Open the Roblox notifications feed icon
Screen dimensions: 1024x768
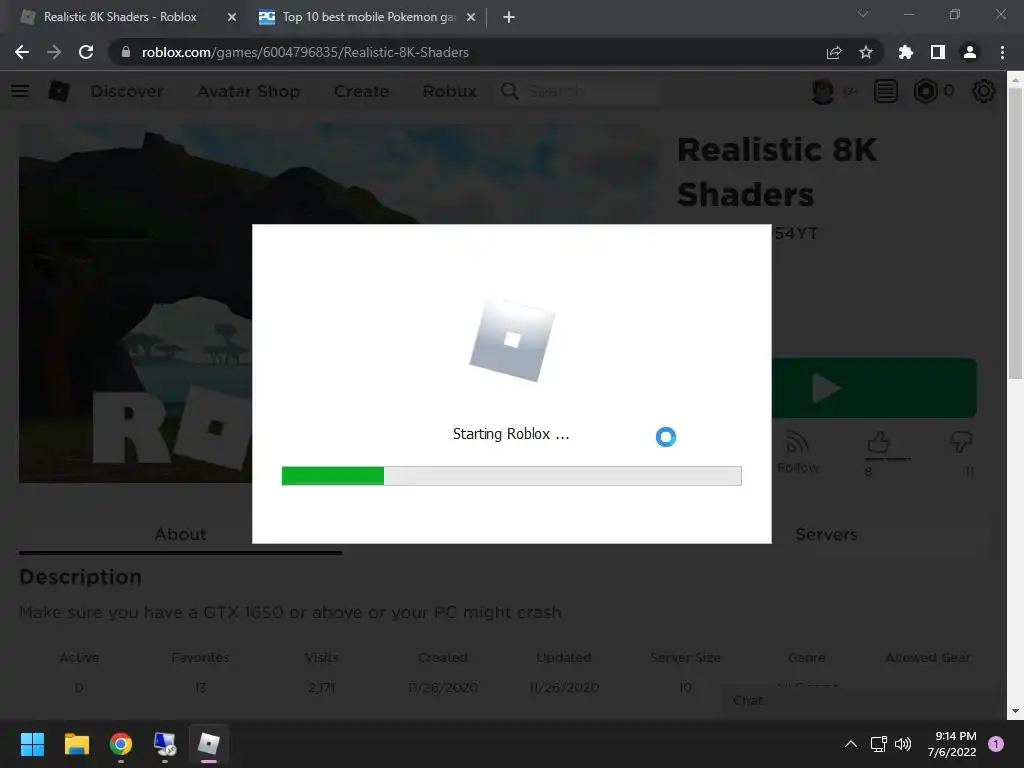[x=886, y=91]
